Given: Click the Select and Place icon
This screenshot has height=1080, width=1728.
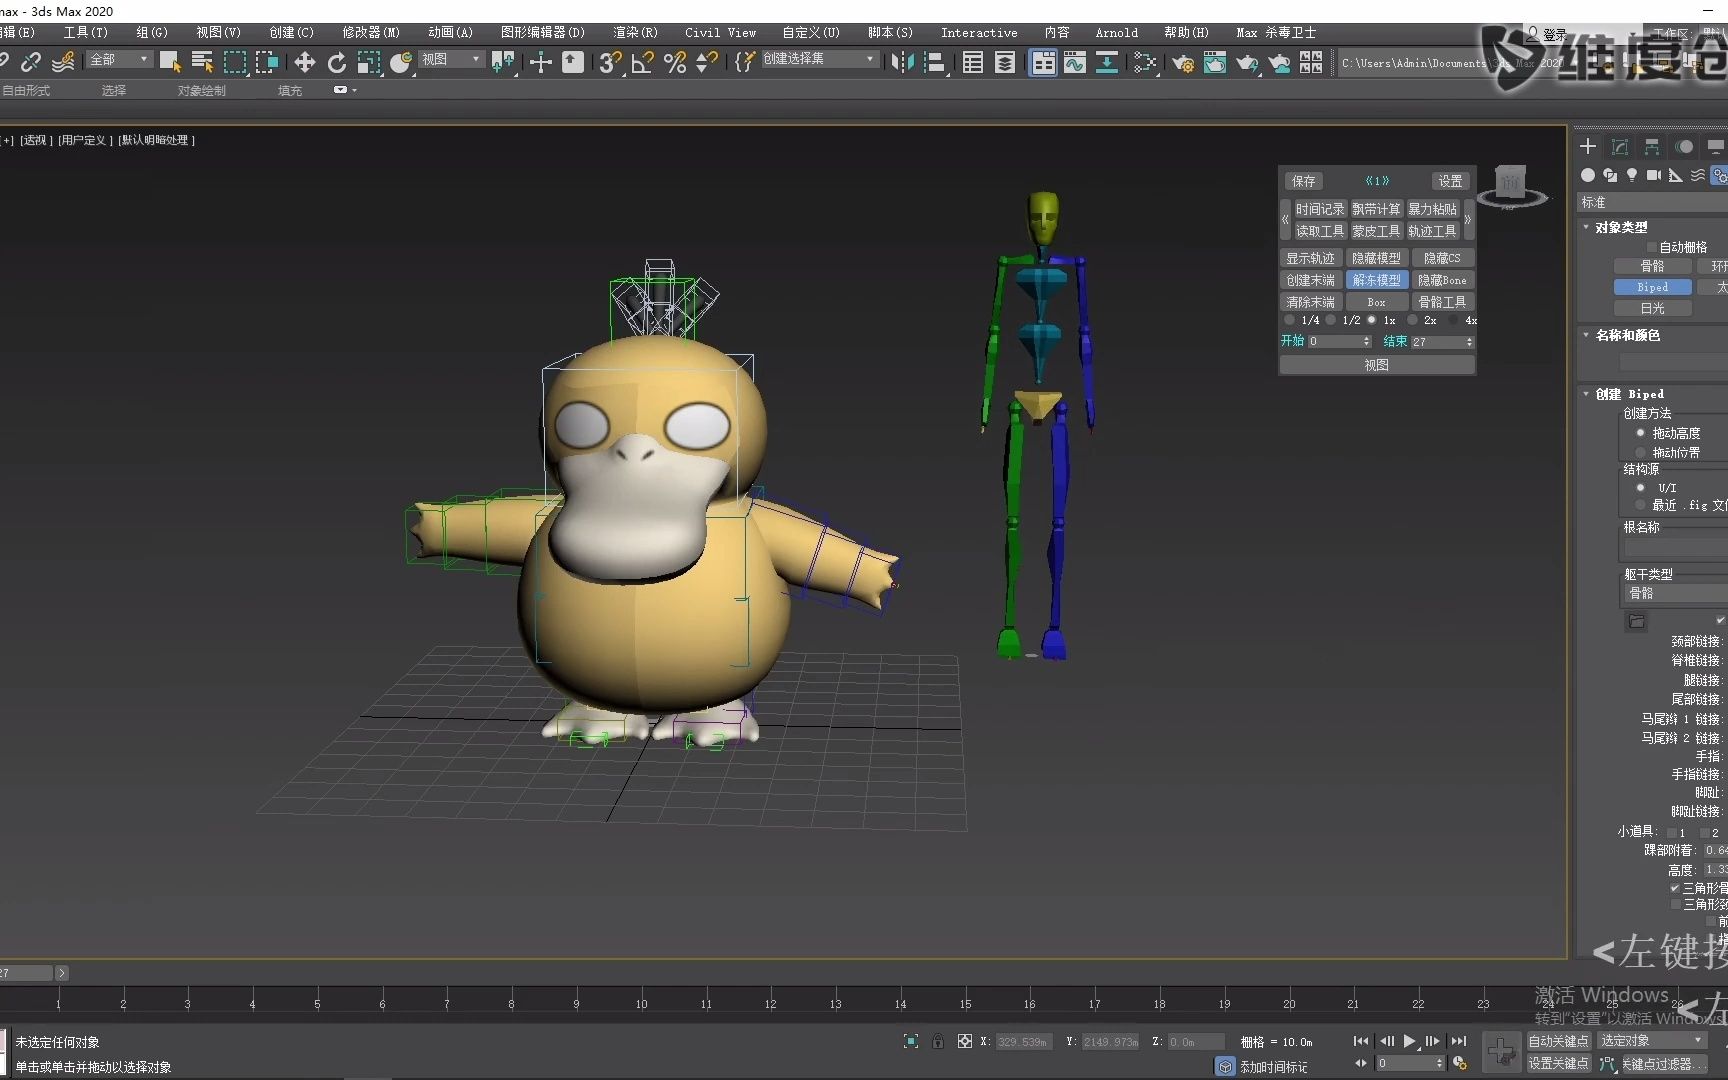Looking at the screenshot, I should 401,62.
